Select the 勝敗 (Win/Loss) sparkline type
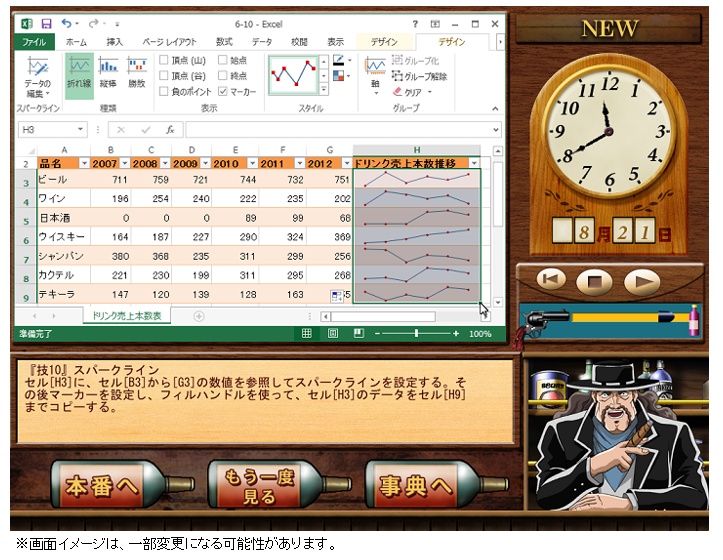The image size is (723, 560). point(136,72)
